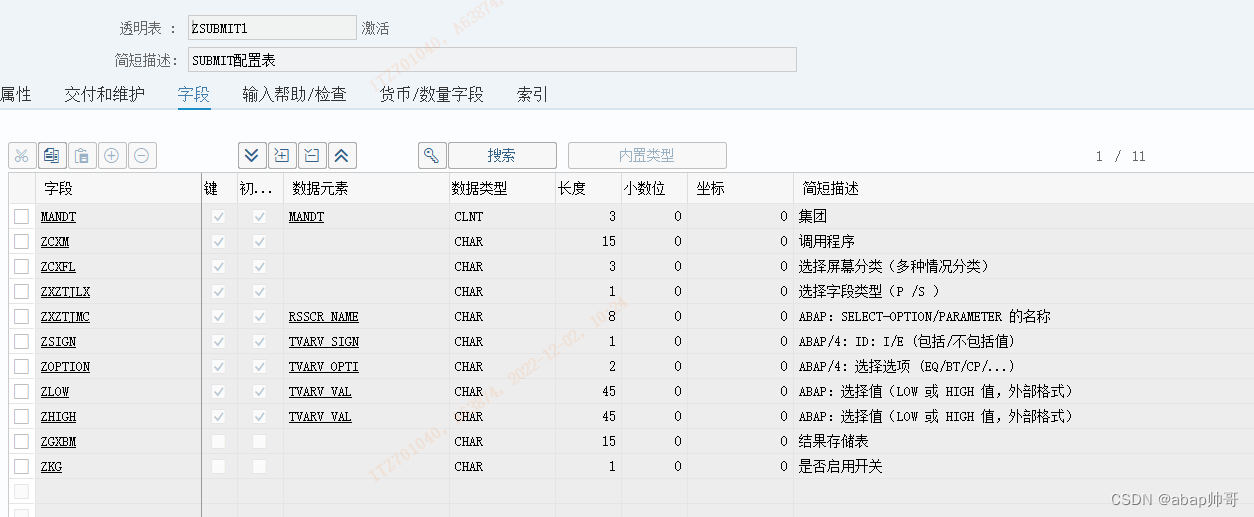Select the ZCXM row checkbox
Screen dimensions: 1254x517
pyautogui.click(x=21, y=241)
